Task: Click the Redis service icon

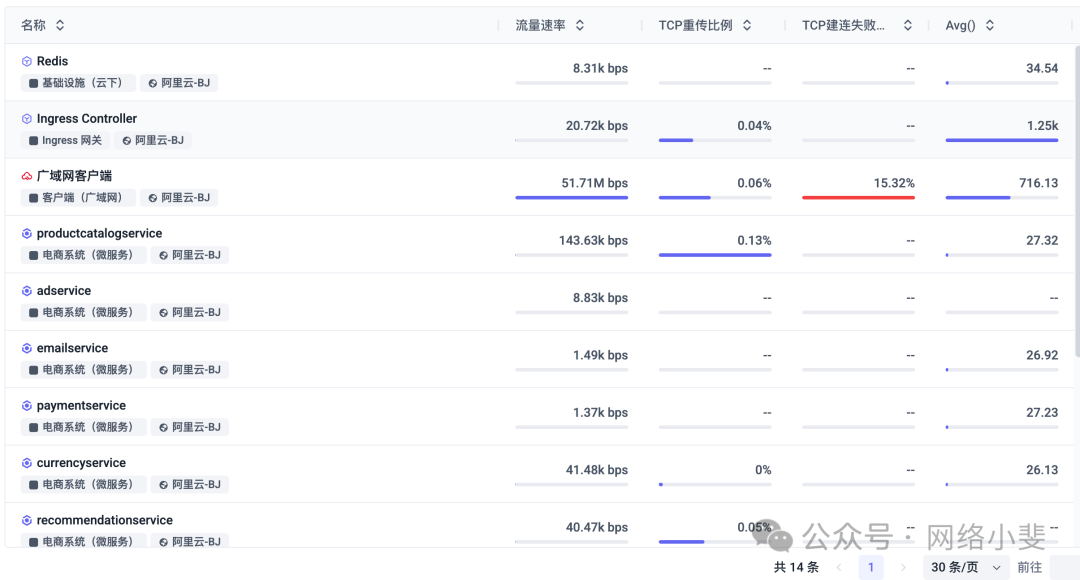Action: click(x=27, y=61)
